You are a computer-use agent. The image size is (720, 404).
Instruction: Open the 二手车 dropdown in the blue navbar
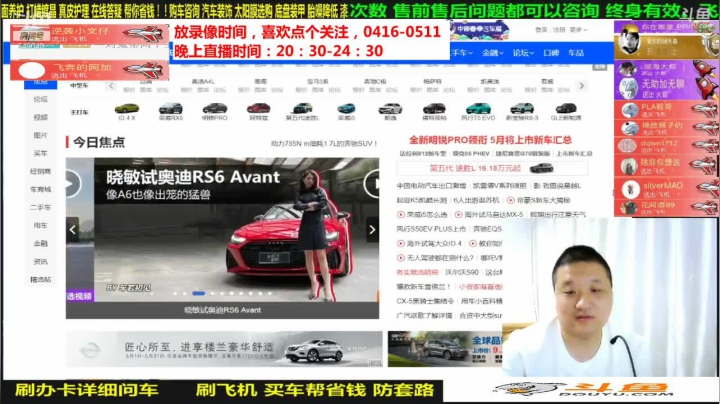click(x=461, y=53)
